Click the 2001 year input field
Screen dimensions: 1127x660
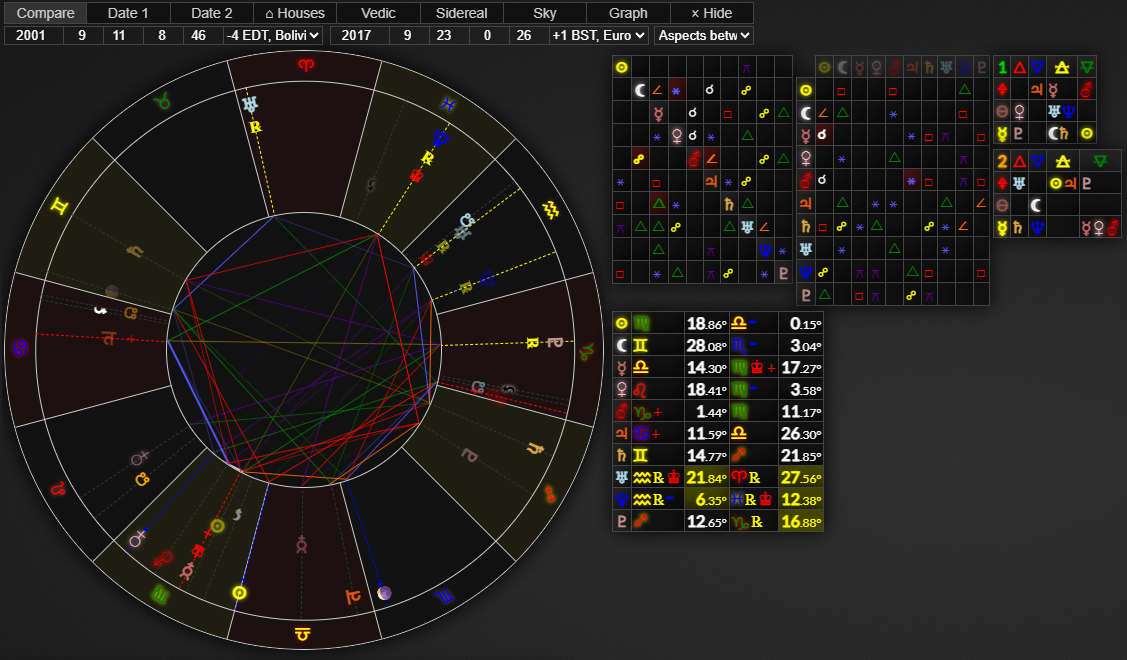click(x=34, y=35)
